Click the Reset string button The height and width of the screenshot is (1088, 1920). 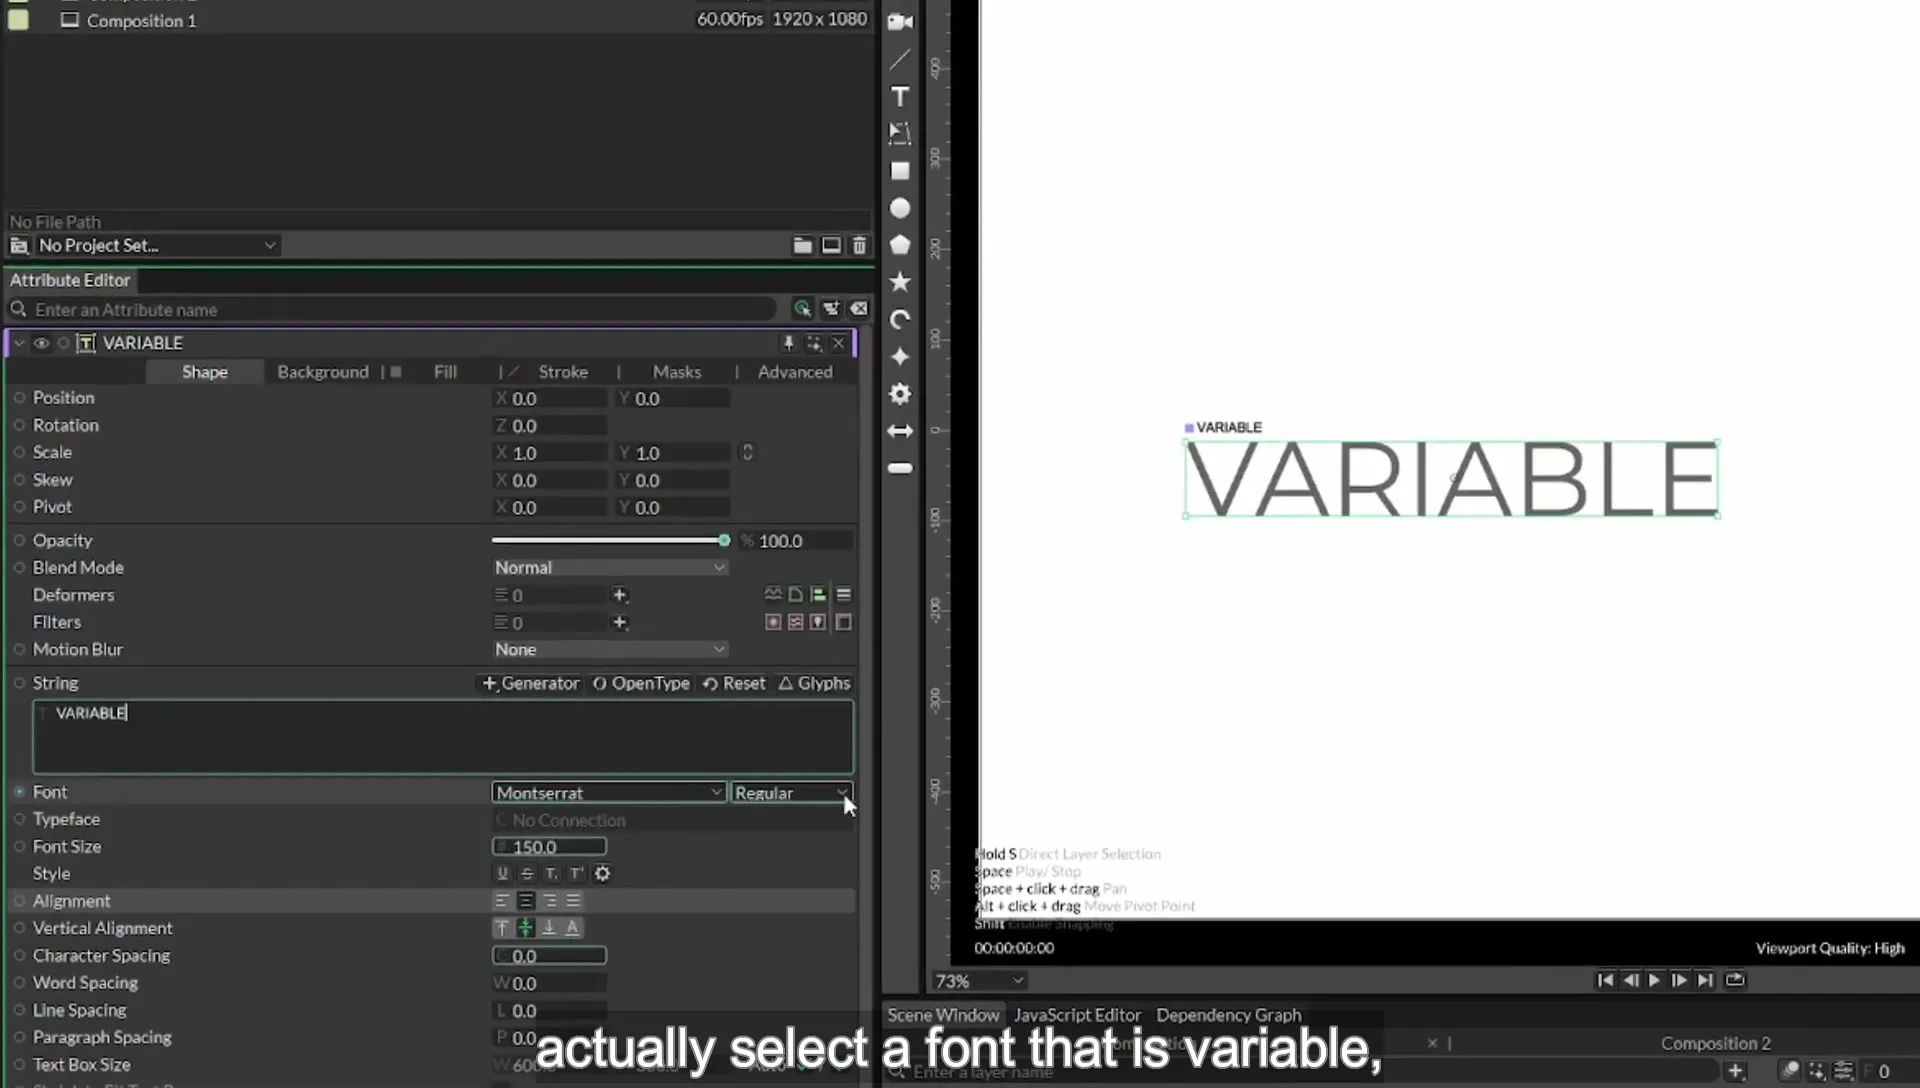pyautogui.click(x=734, y=683)
